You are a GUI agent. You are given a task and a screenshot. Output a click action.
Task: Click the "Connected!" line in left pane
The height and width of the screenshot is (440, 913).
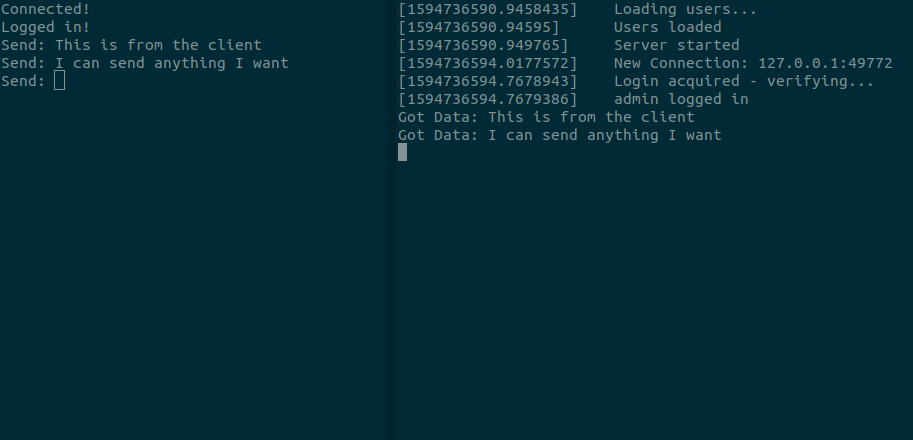click(45, 9)
